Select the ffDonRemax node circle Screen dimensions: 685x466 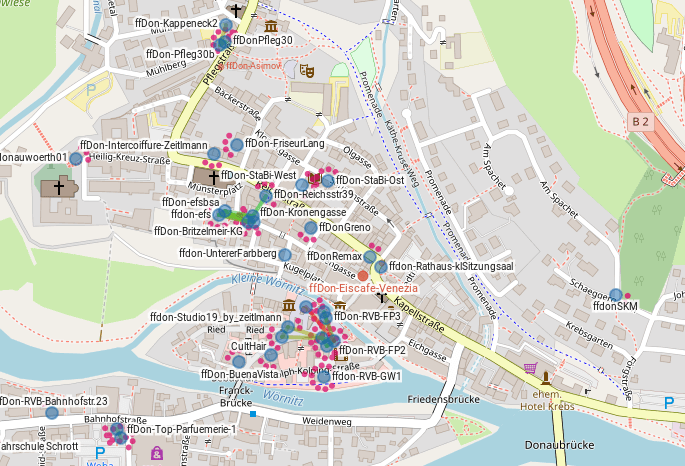click(370, 257)
